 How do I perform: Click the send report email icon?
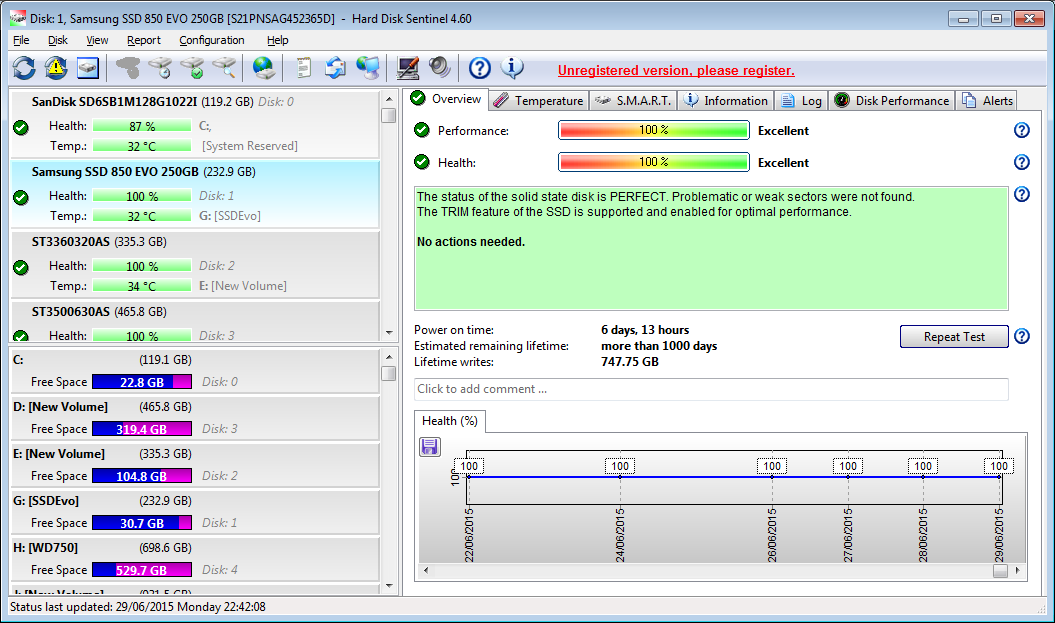tap(335, 68)
